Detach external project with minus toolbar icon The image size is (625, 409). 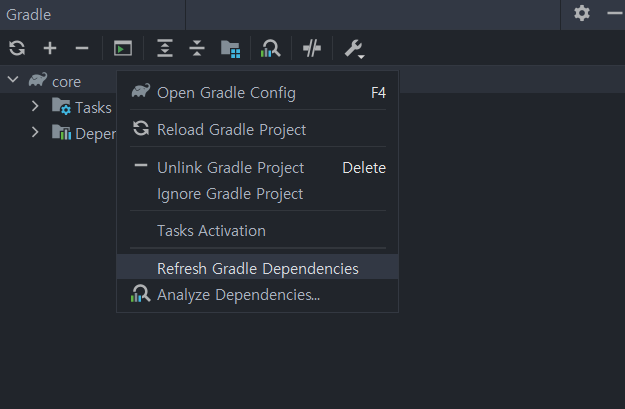point(82,48)
